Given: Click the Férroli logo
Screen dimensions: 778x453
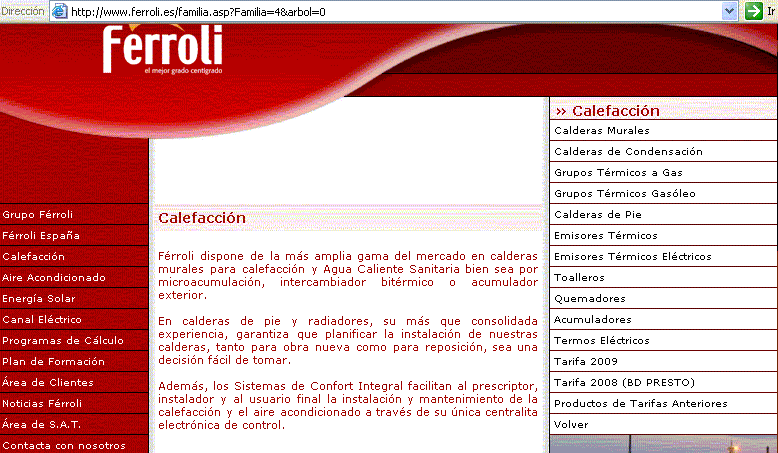Looking at the screenshot, I should (163, 50).
